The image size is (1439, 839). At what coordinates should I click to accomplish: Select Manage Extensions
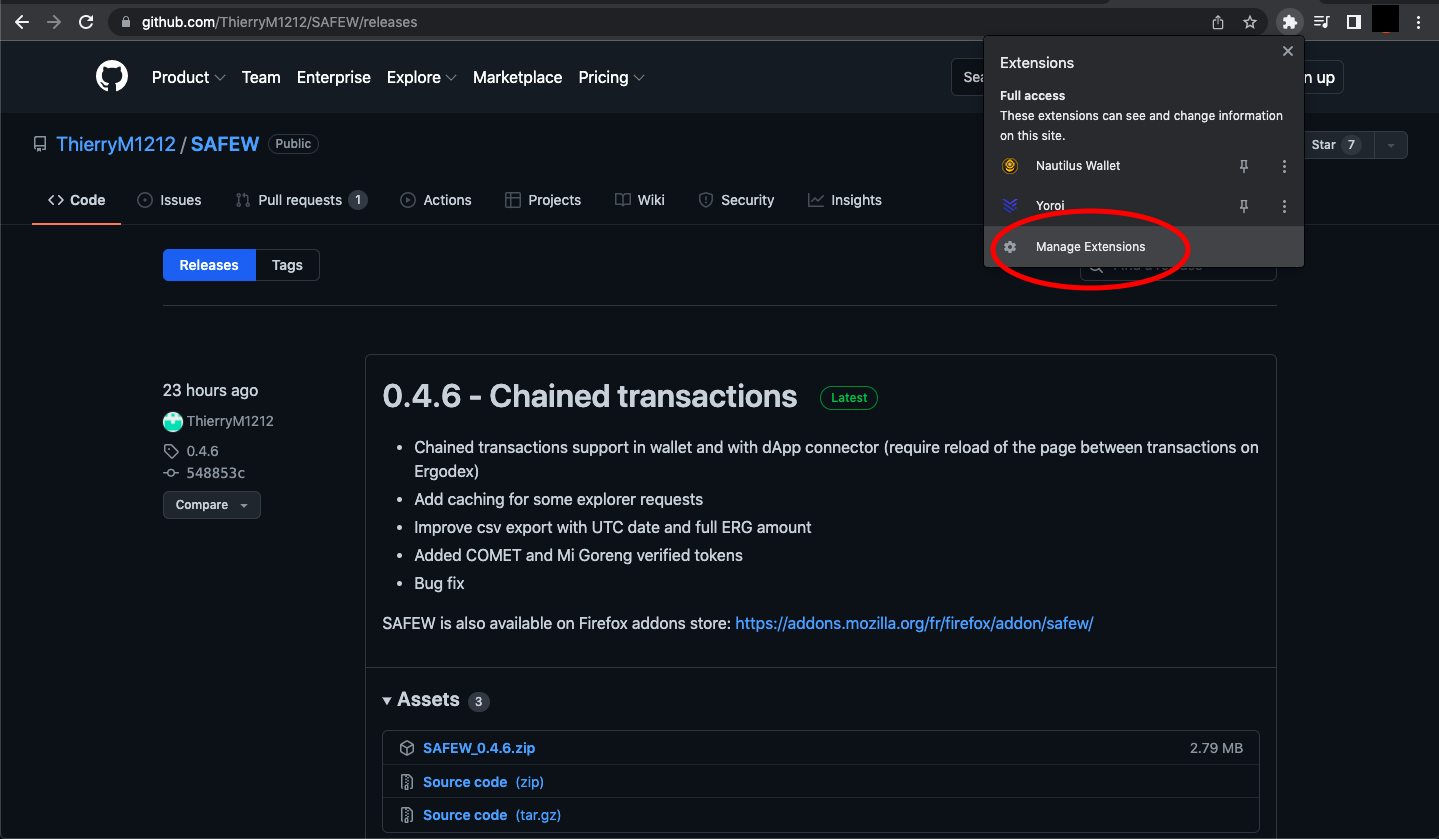coord(1144,247)
